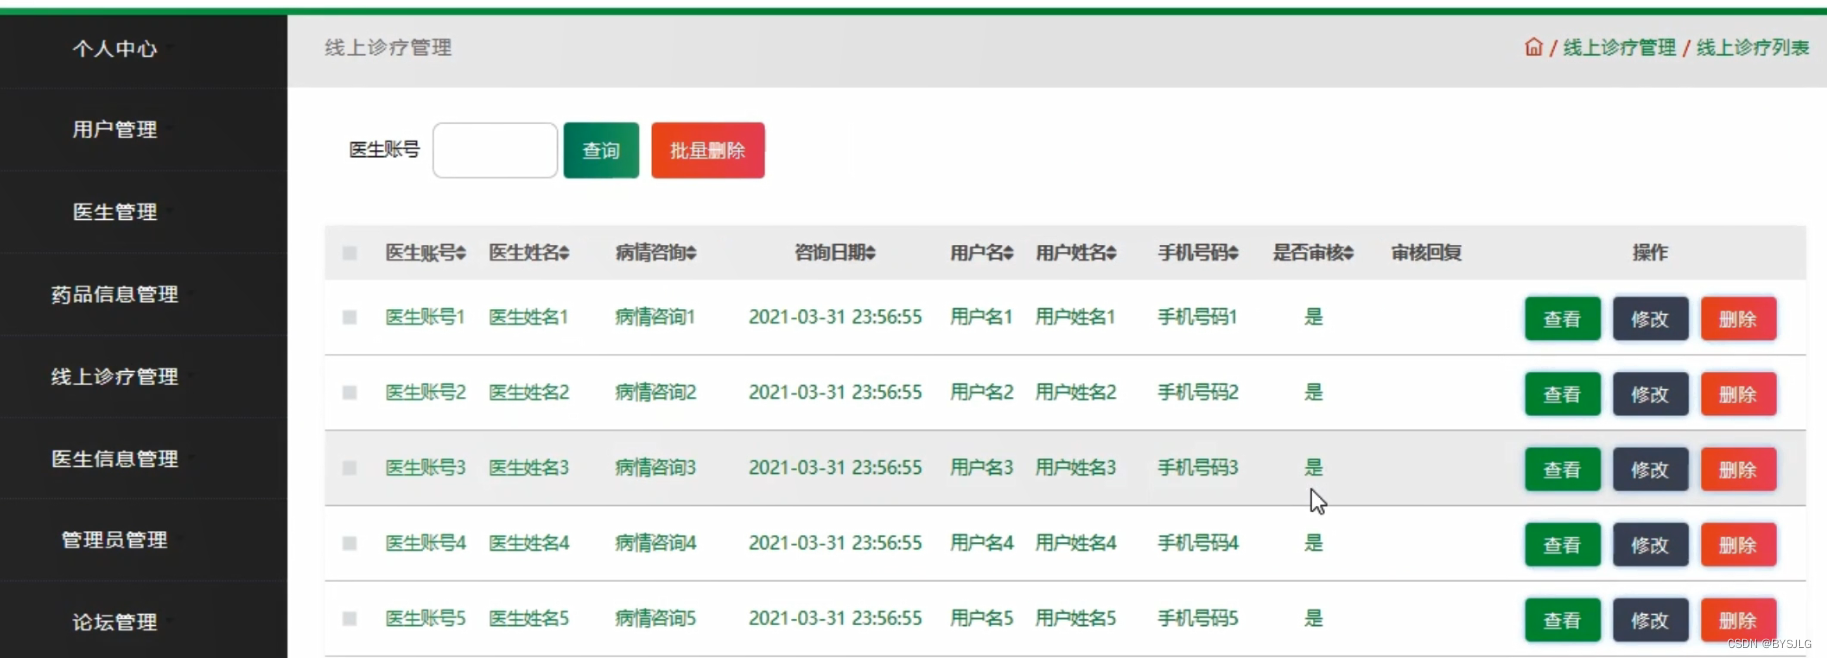Open 药品信息管理 in the sidebar
Screen dimensions: 1827x658
(x=114, y=294)
